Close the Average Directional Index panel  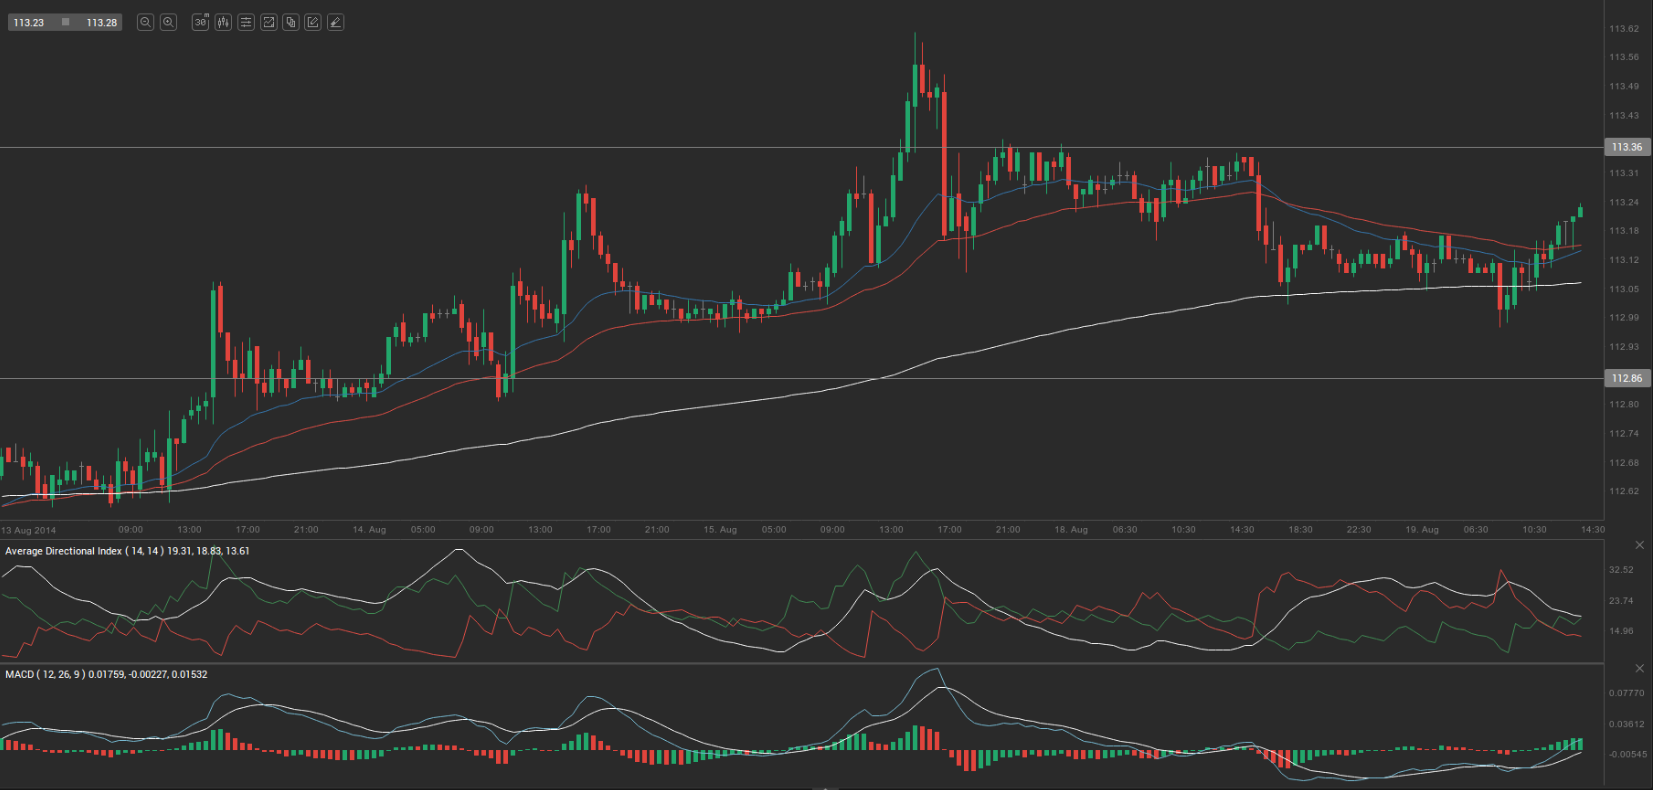[x=1639, y=545]
